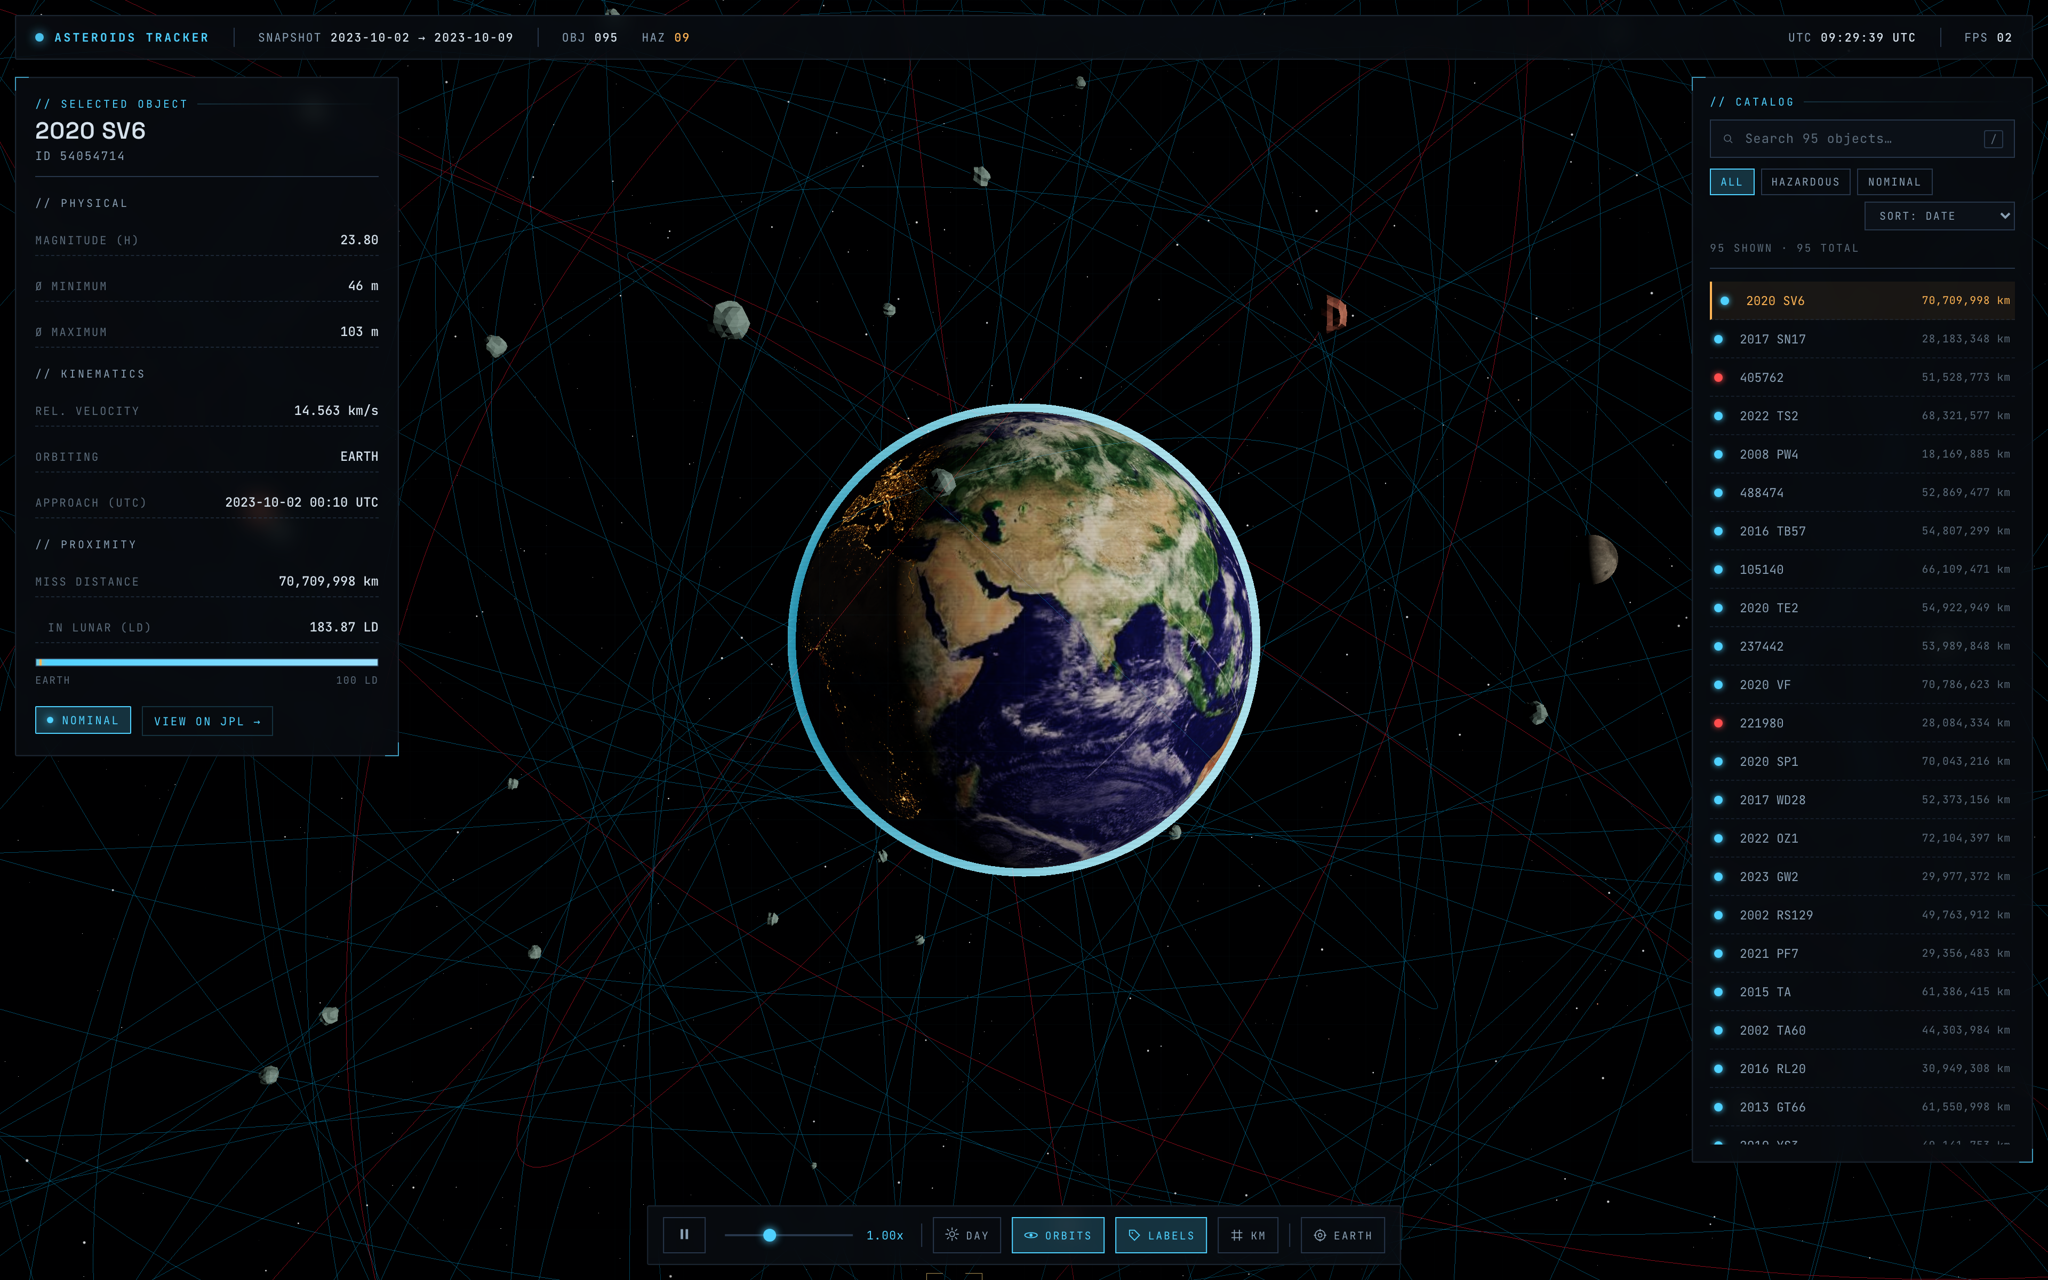Select 2020 VF in catalog

(1862, 685)
